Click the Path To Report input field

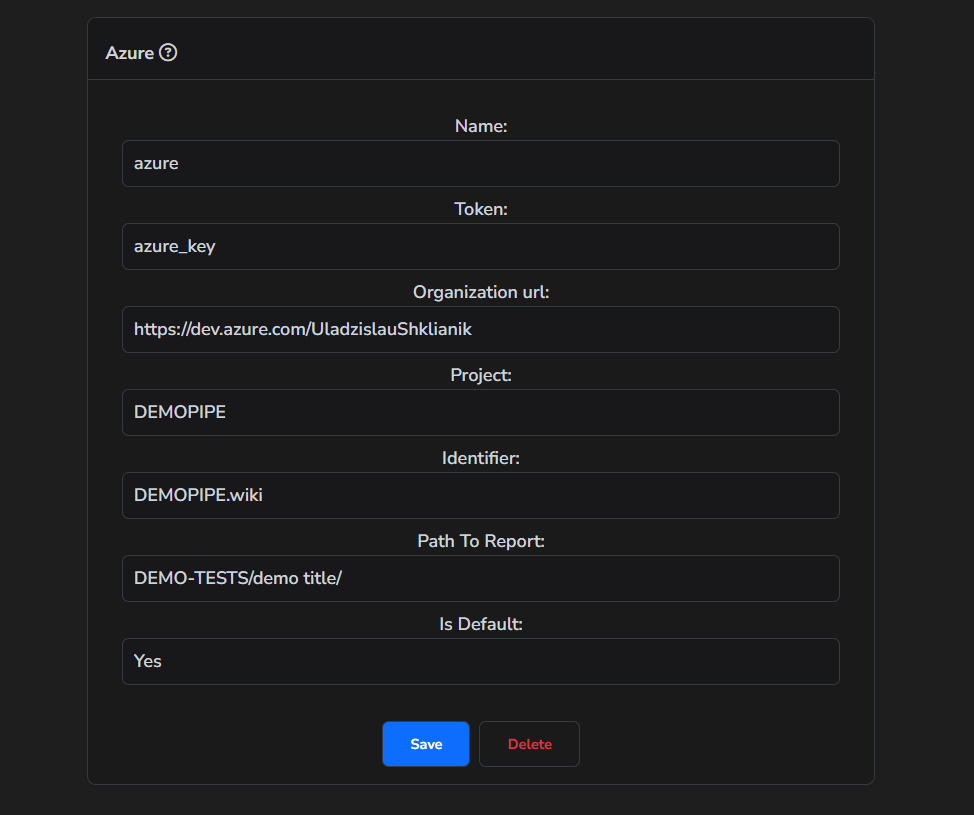click(480, 578)
